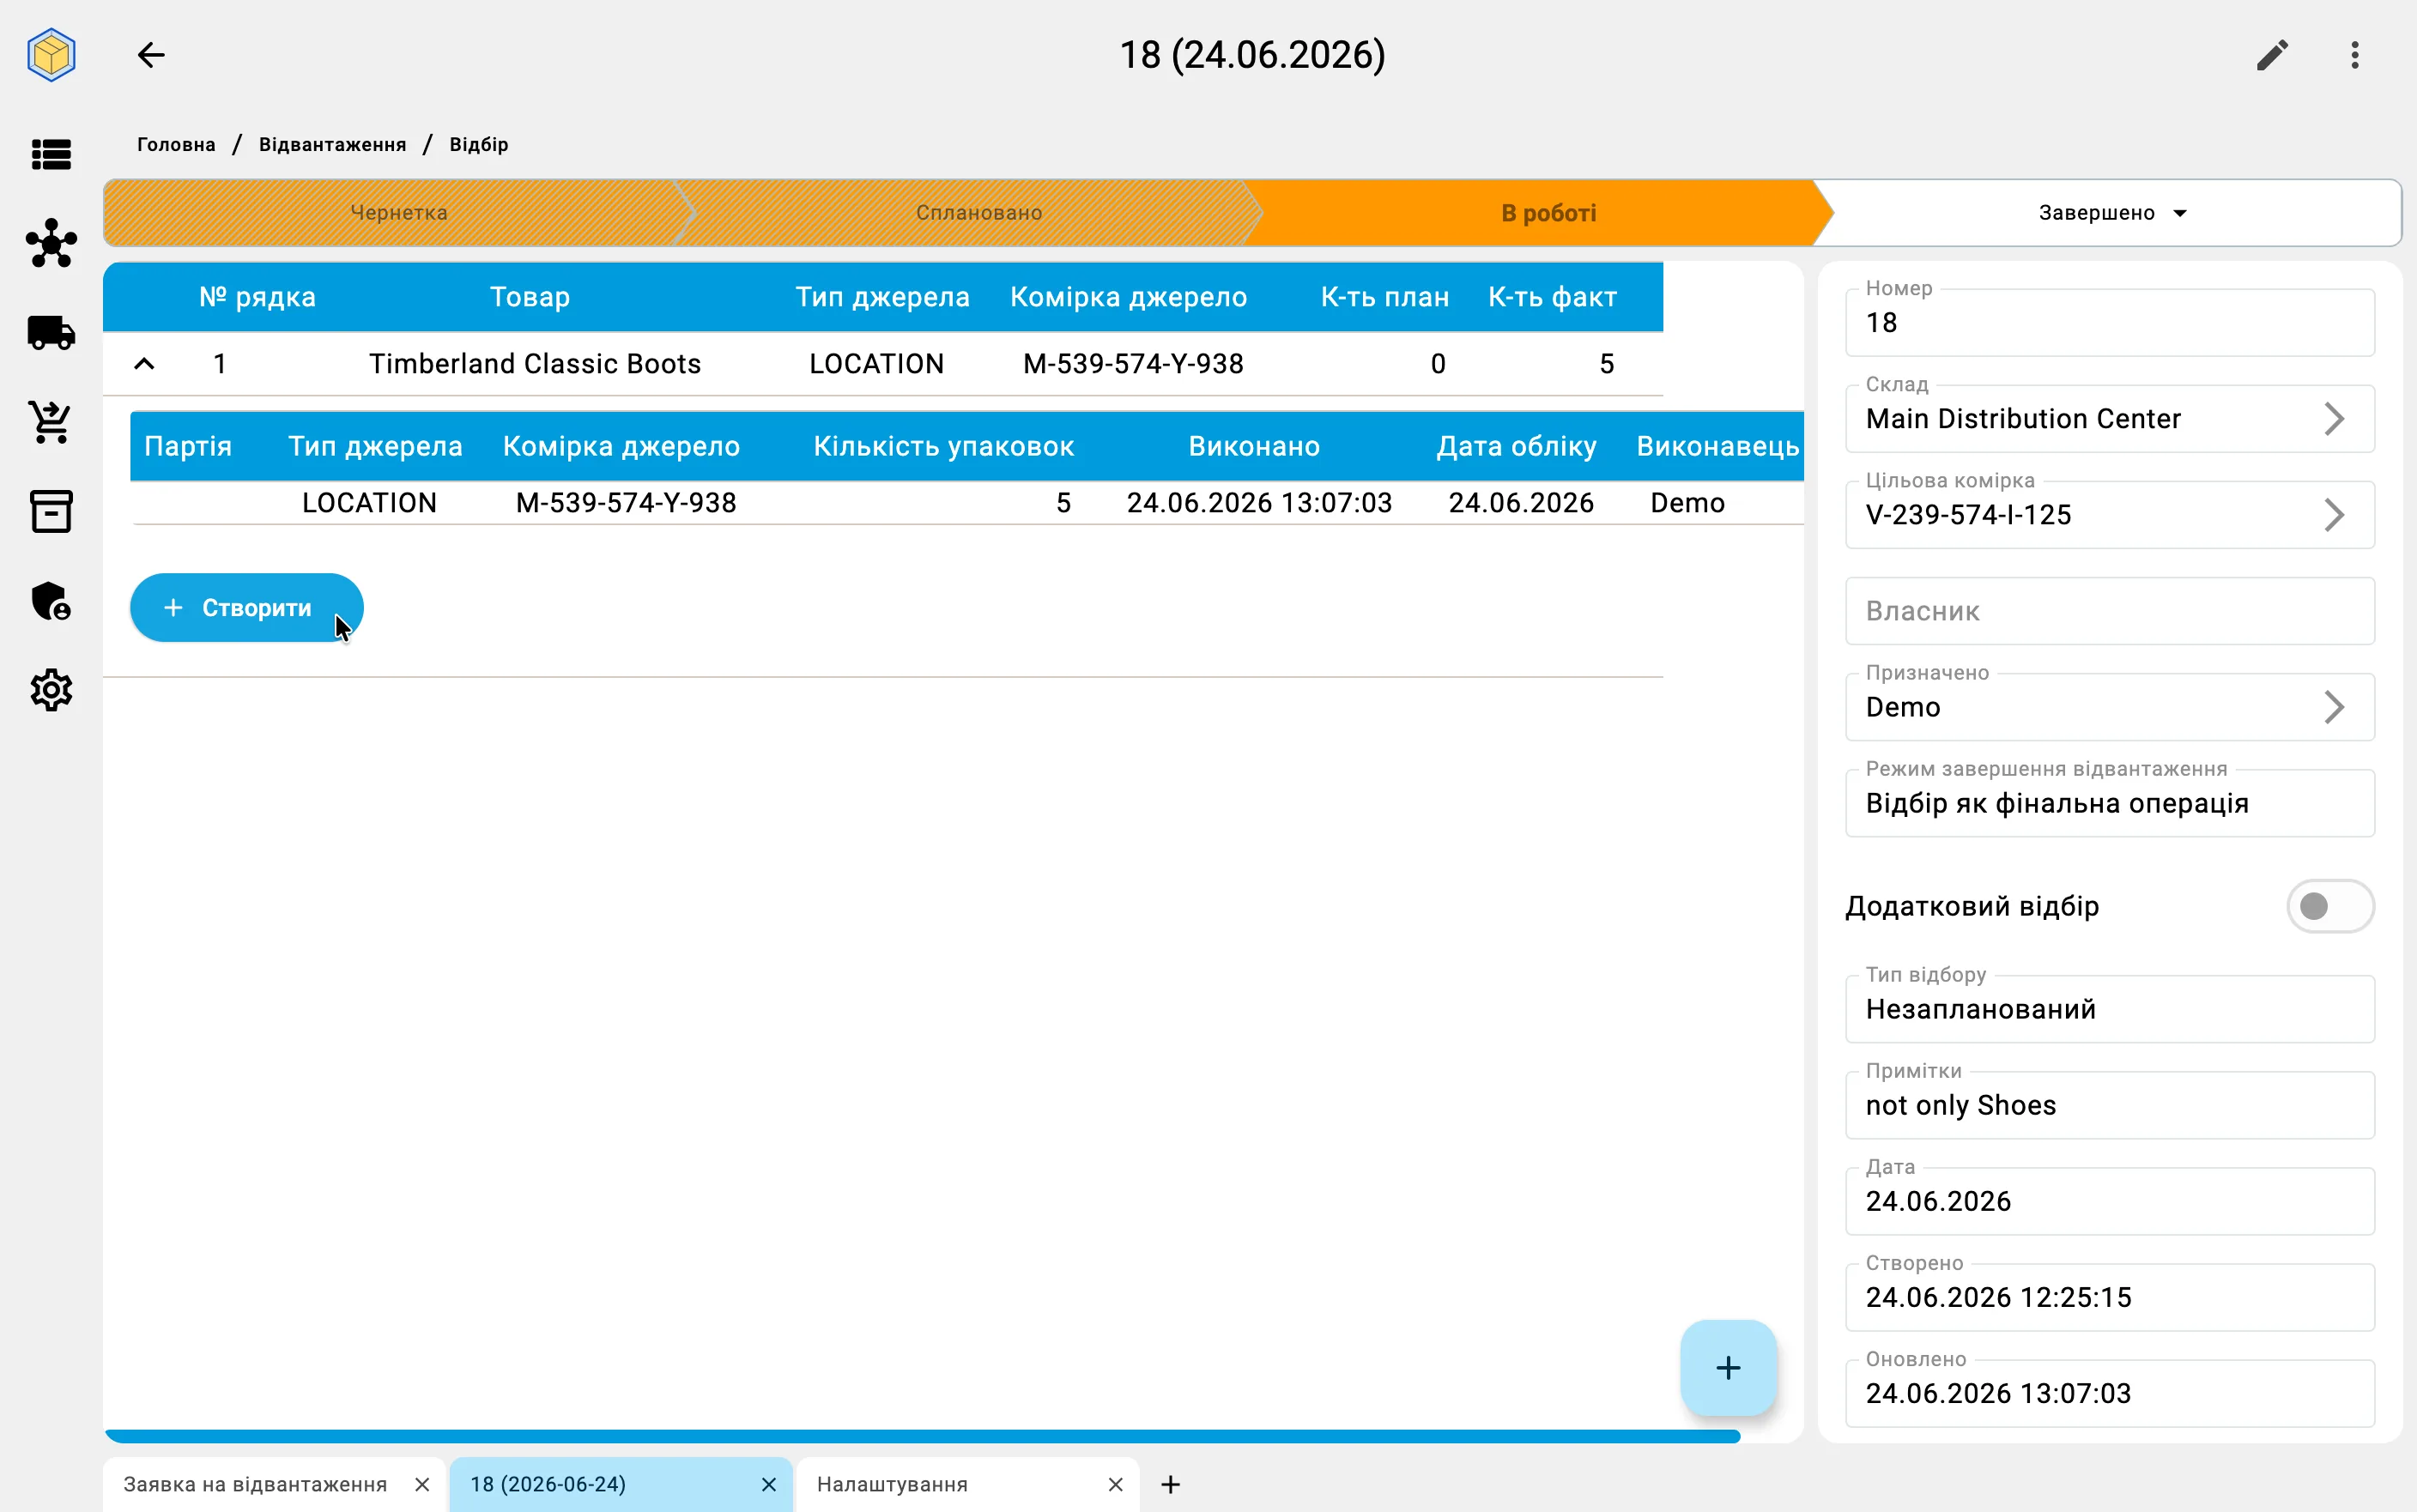Click Режим завершення відвантаження field
The height and width of the screenshot is (1512, 2417).
(x=2109, y=803)
